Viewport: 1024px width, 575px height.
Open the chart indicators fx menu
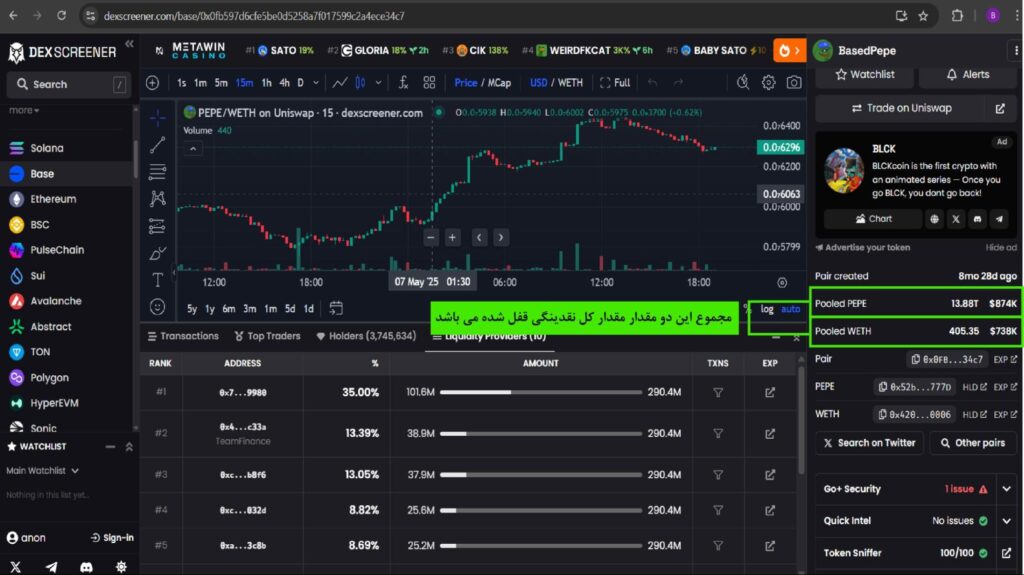coord(403,82)
